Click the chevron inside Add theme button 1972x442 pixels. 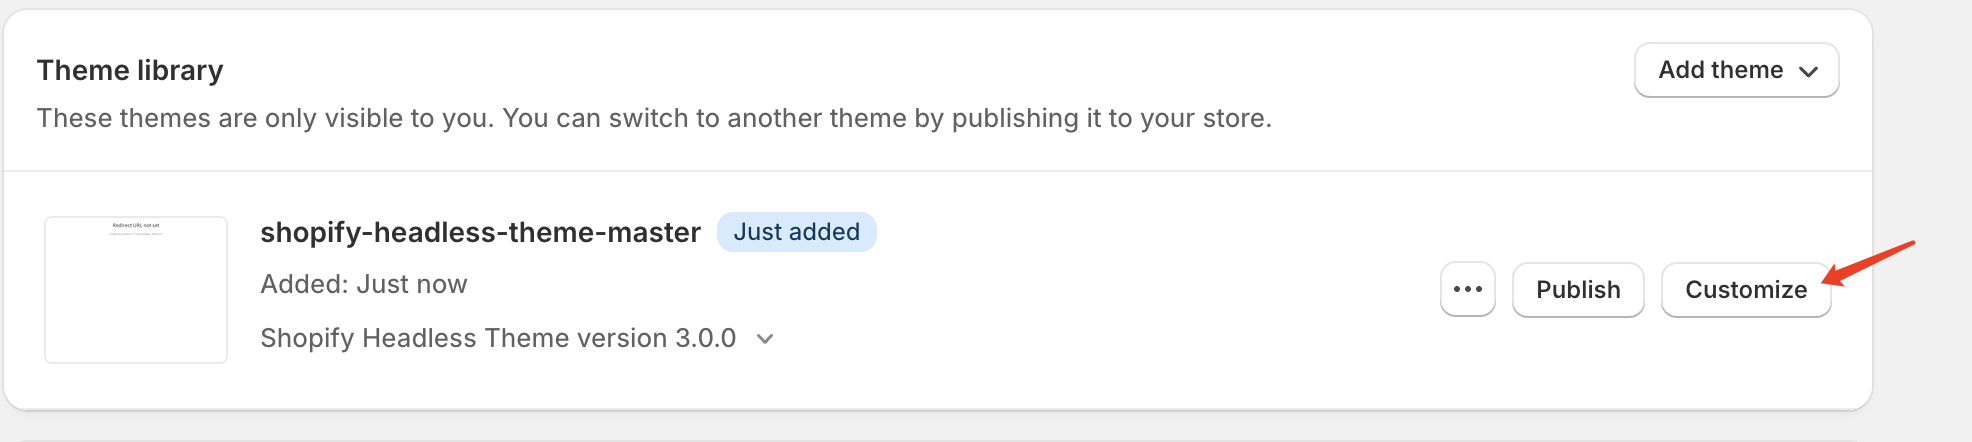[1808, 71]
